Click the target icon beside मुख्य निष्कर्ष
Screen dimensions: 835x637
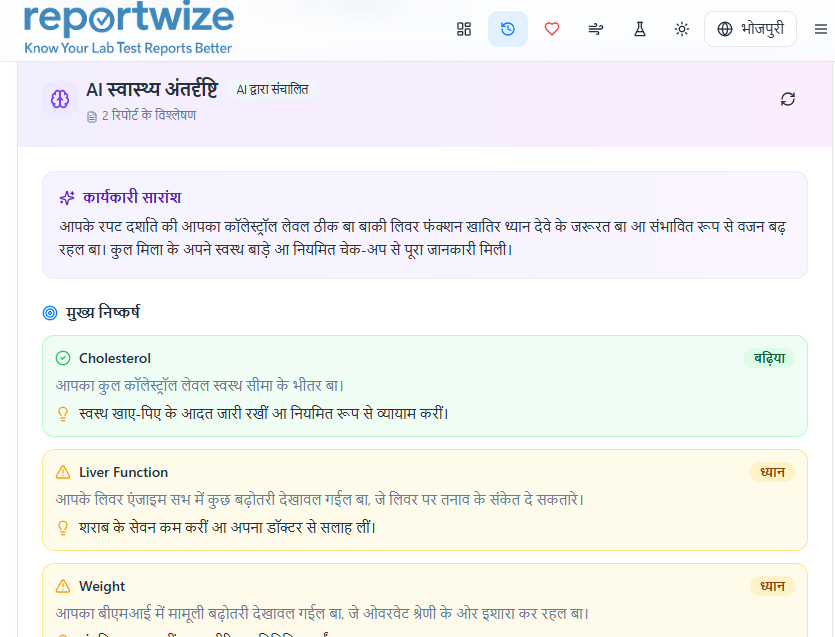click(48, 313)
